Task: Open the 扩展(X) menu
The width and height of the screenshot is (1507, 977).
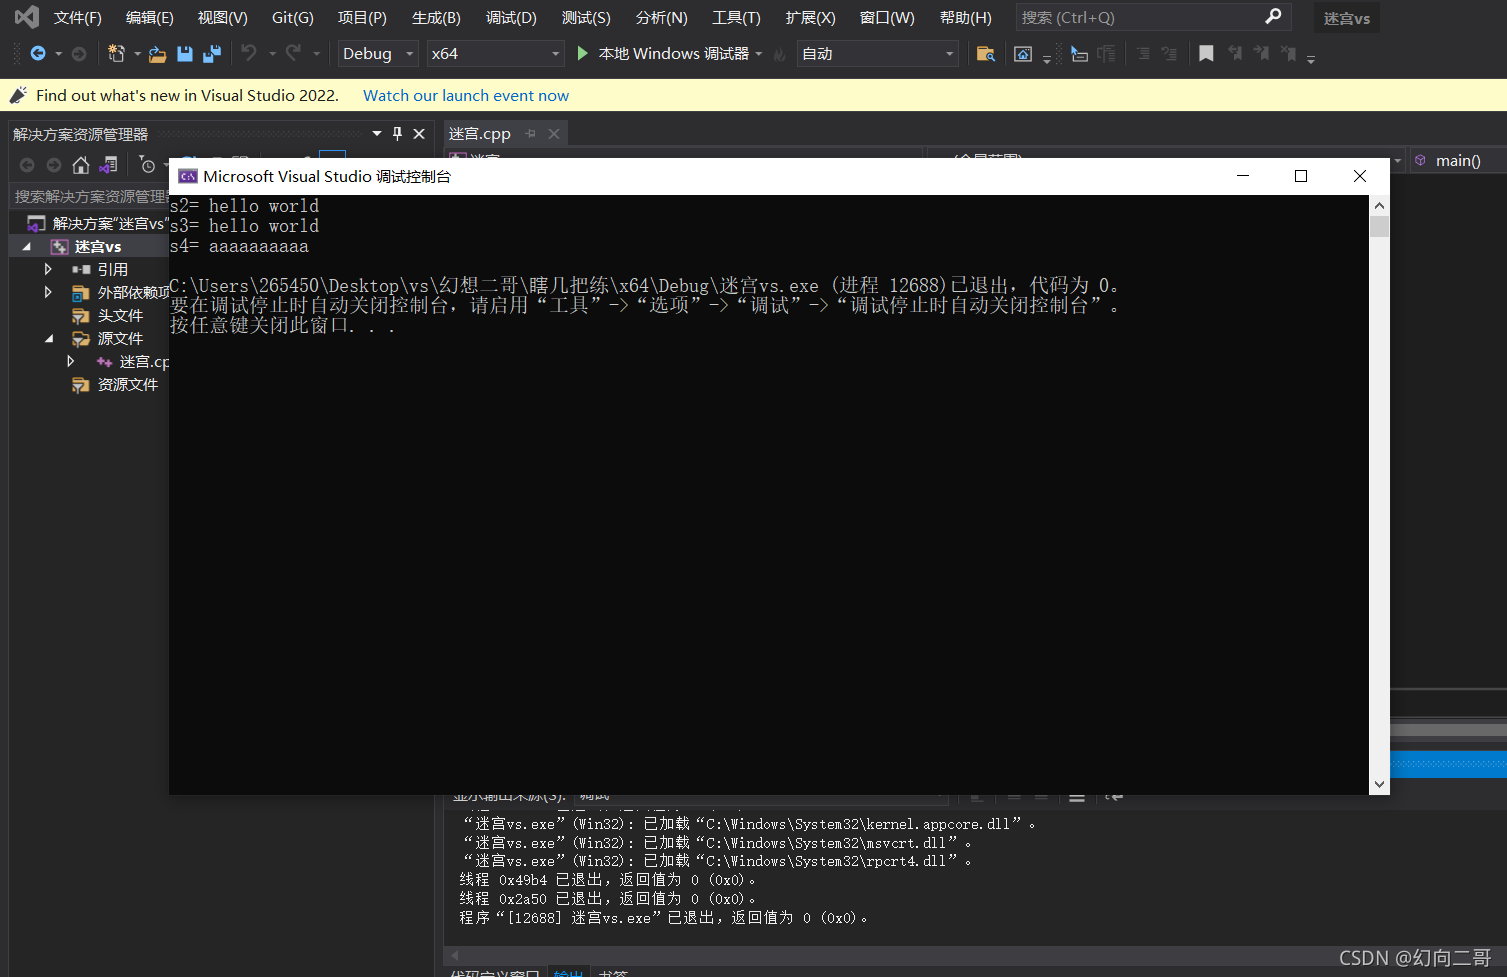Action: click(810, 18)
